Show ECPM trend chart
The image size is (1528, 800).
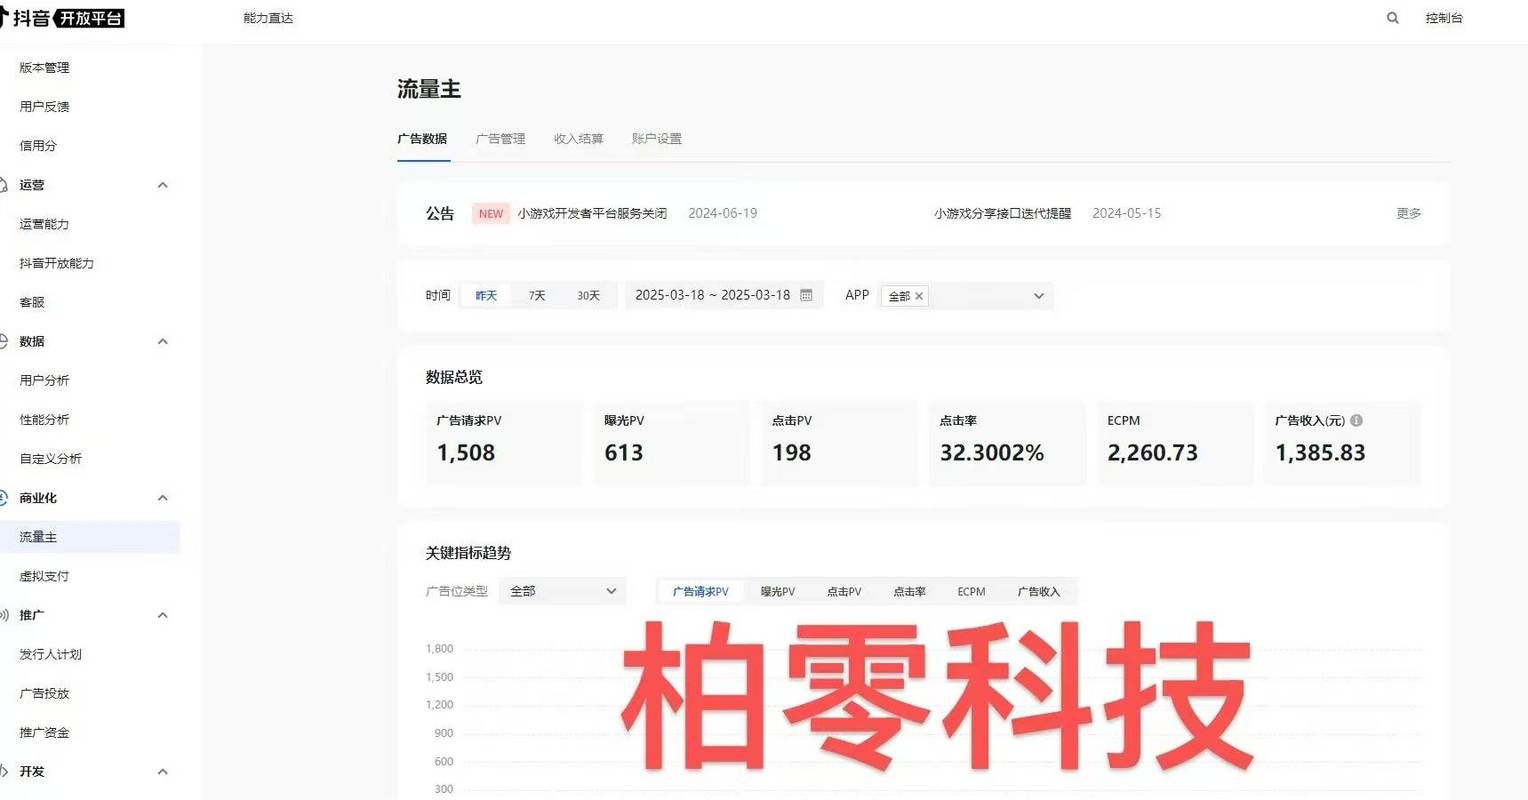[971, 592]
